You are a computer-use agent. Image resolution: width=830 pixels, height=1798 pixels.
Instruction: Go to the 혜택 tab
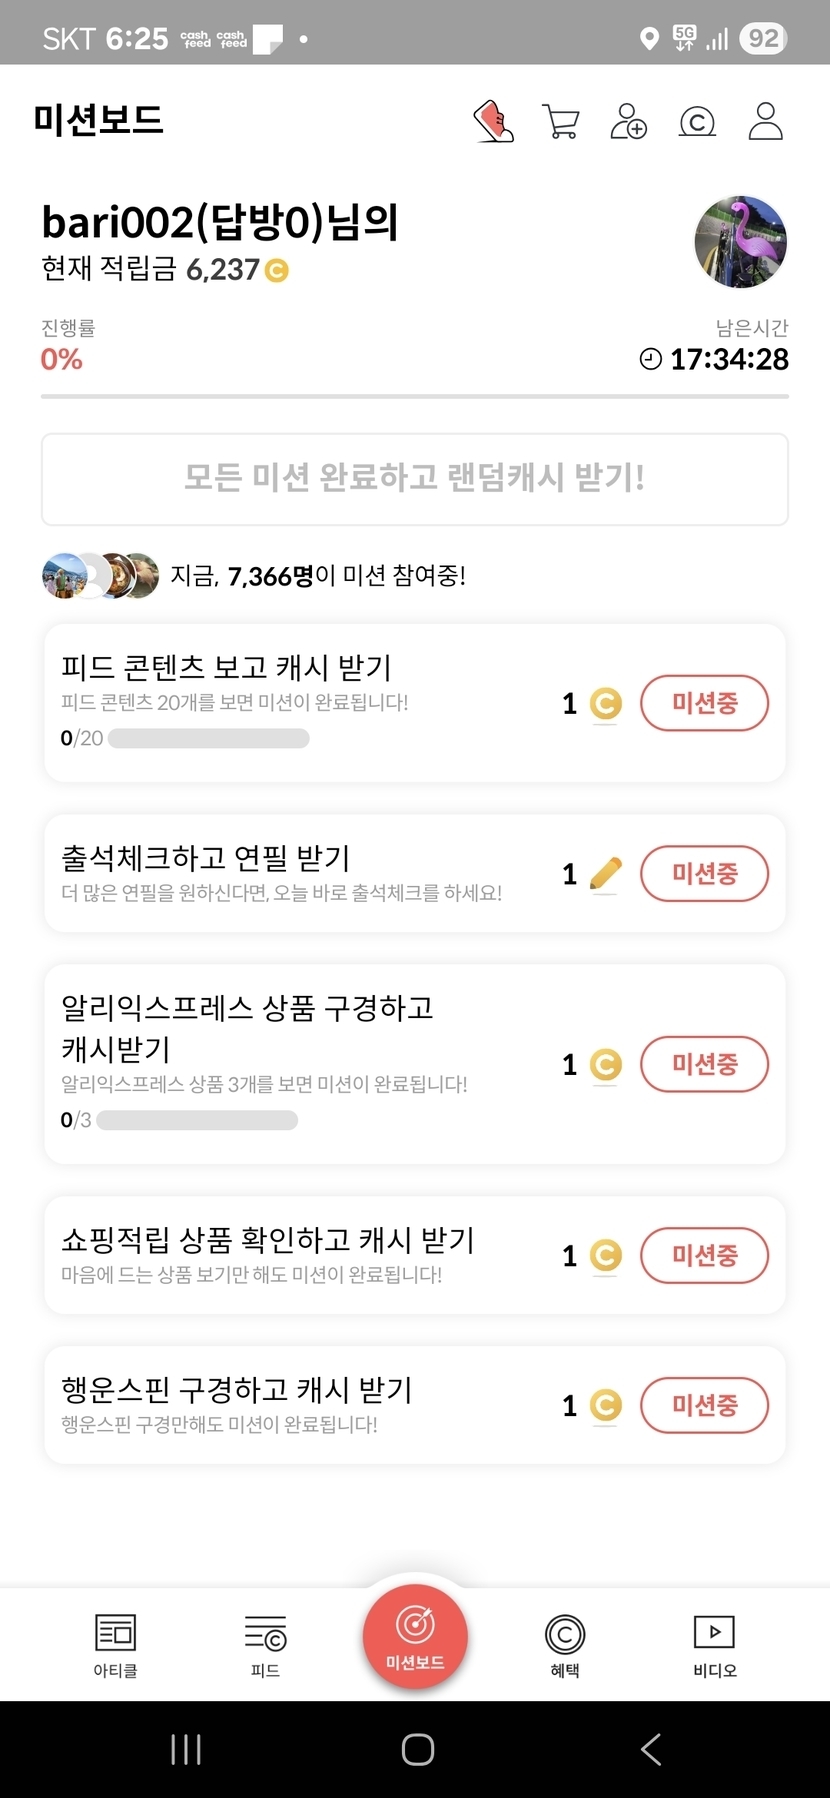(565, 1645)
